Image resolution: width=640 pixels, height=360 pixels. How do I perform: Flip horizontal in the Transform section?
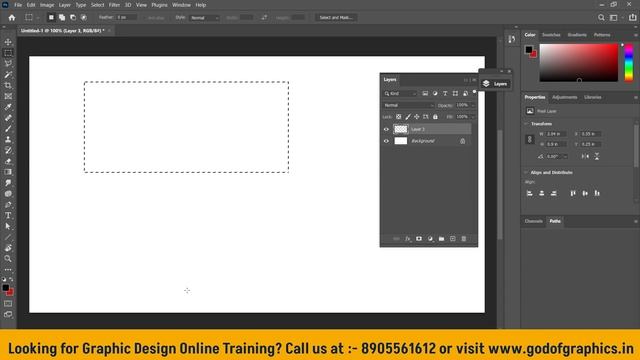[585, 156]
